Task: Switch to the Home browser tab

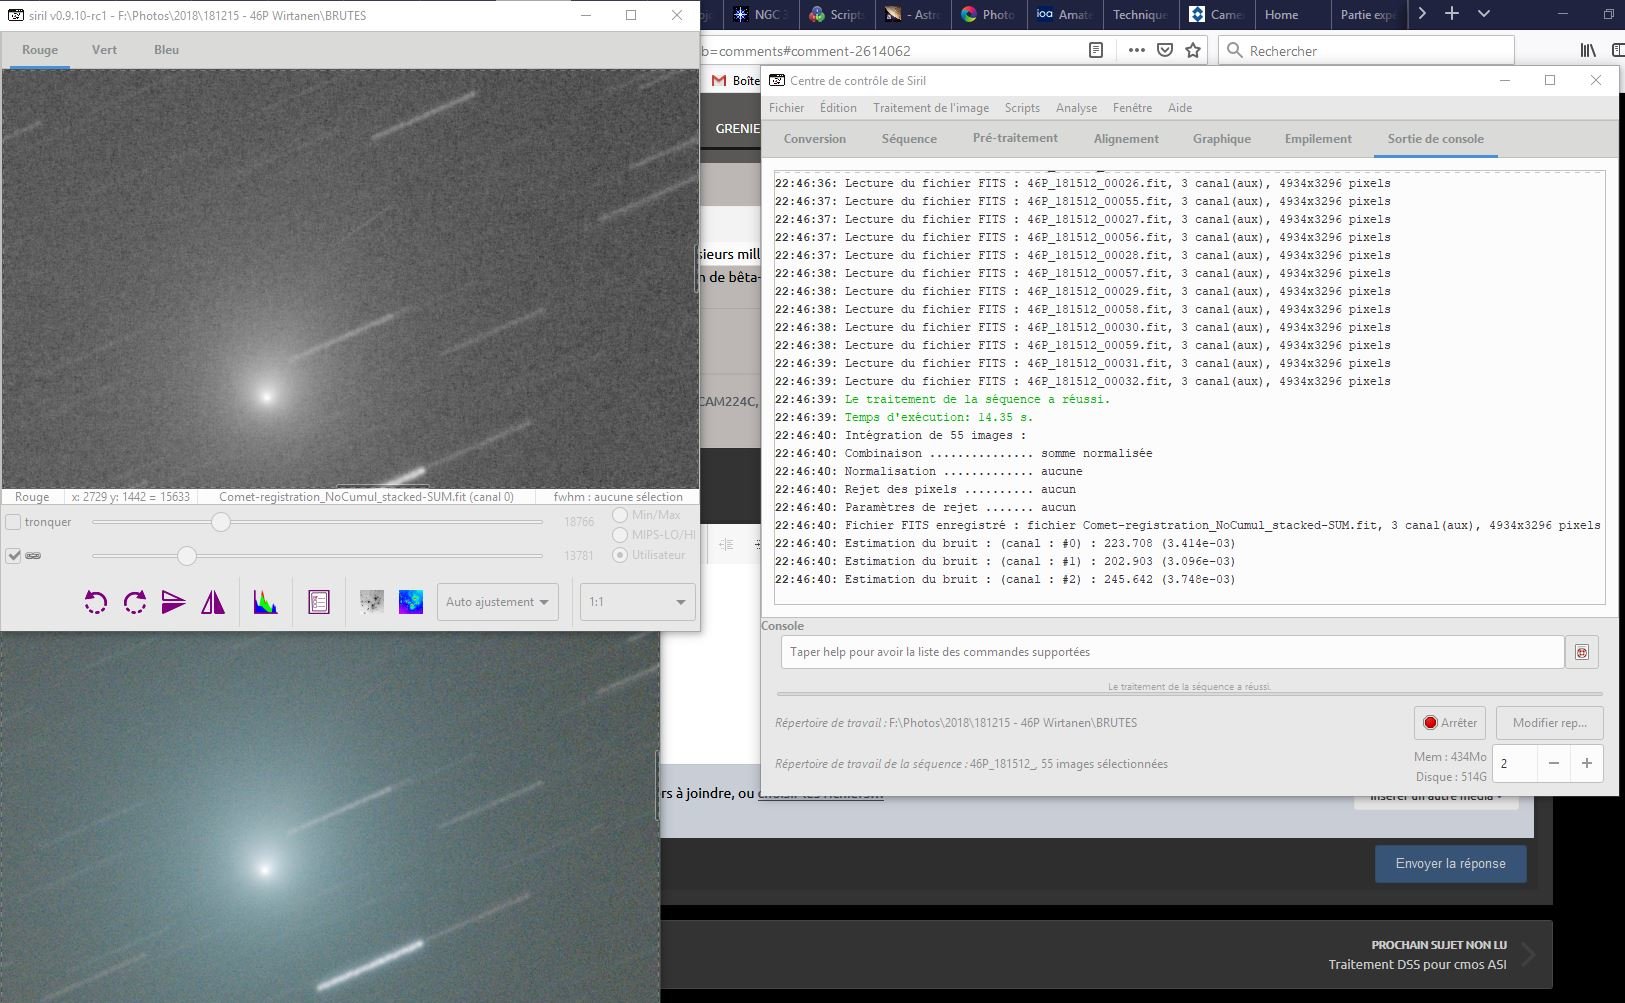Action: [x=1291, y=14]
